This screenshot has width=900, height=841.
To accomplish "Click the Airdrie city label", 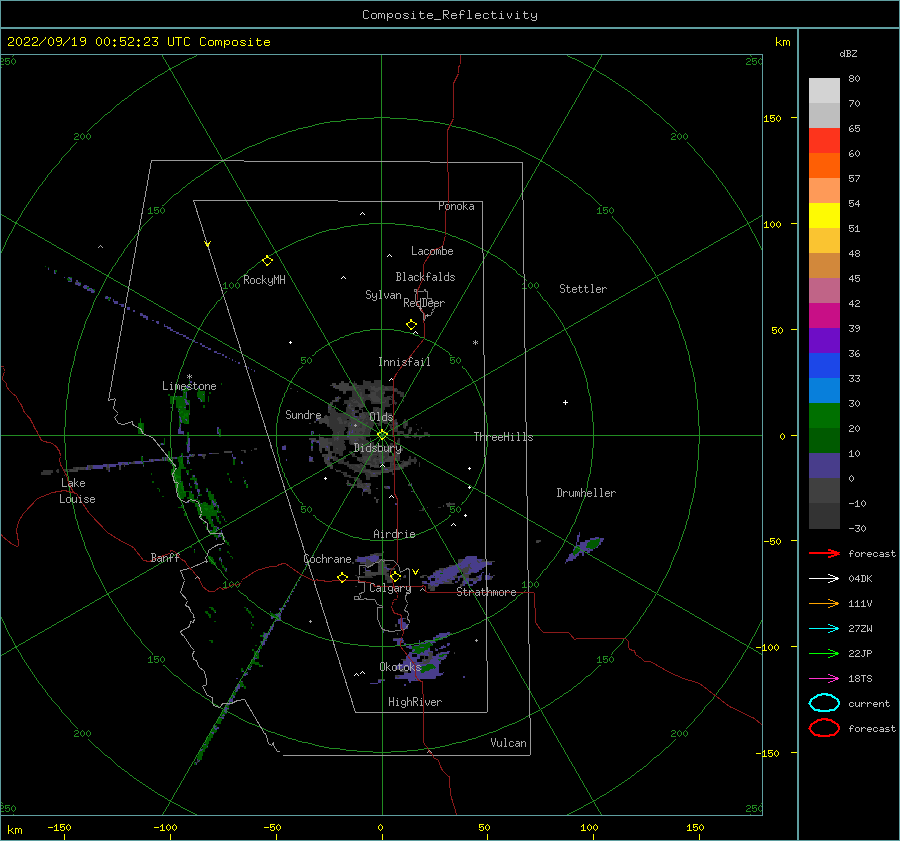I will pyautogui.click(x=394, y=534).
